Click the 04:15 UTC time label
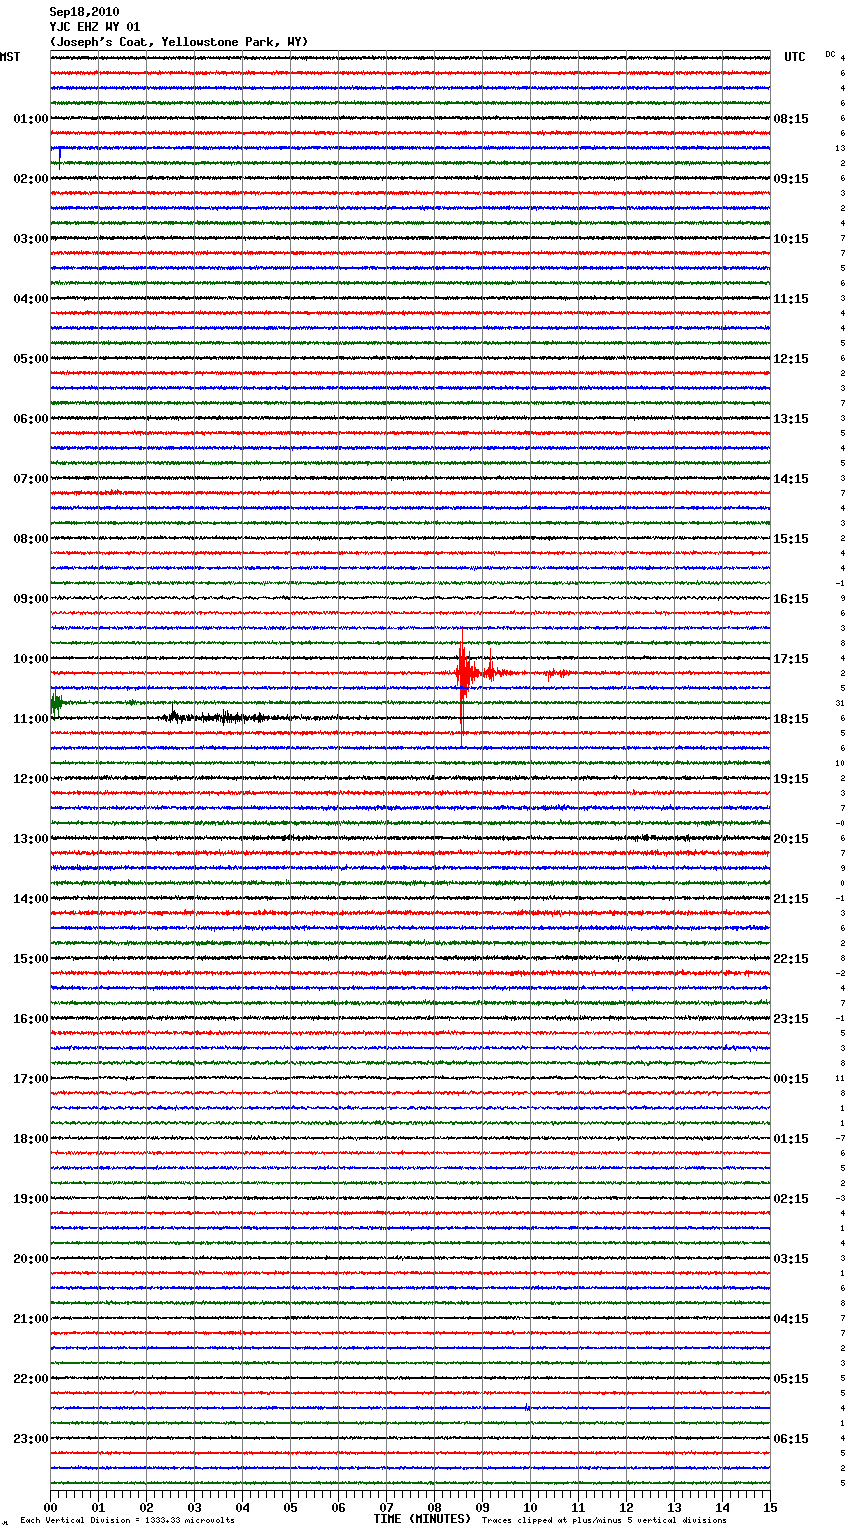850x1534 pixels. coord(791,1319)
